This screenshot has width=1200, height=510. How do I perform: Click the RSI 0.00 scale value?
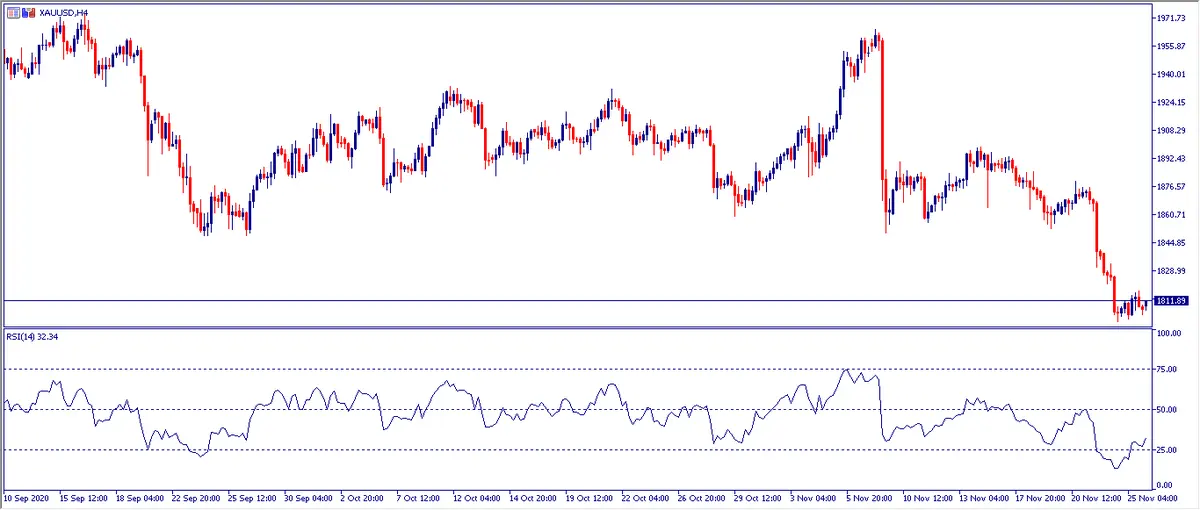(1165, 485)
